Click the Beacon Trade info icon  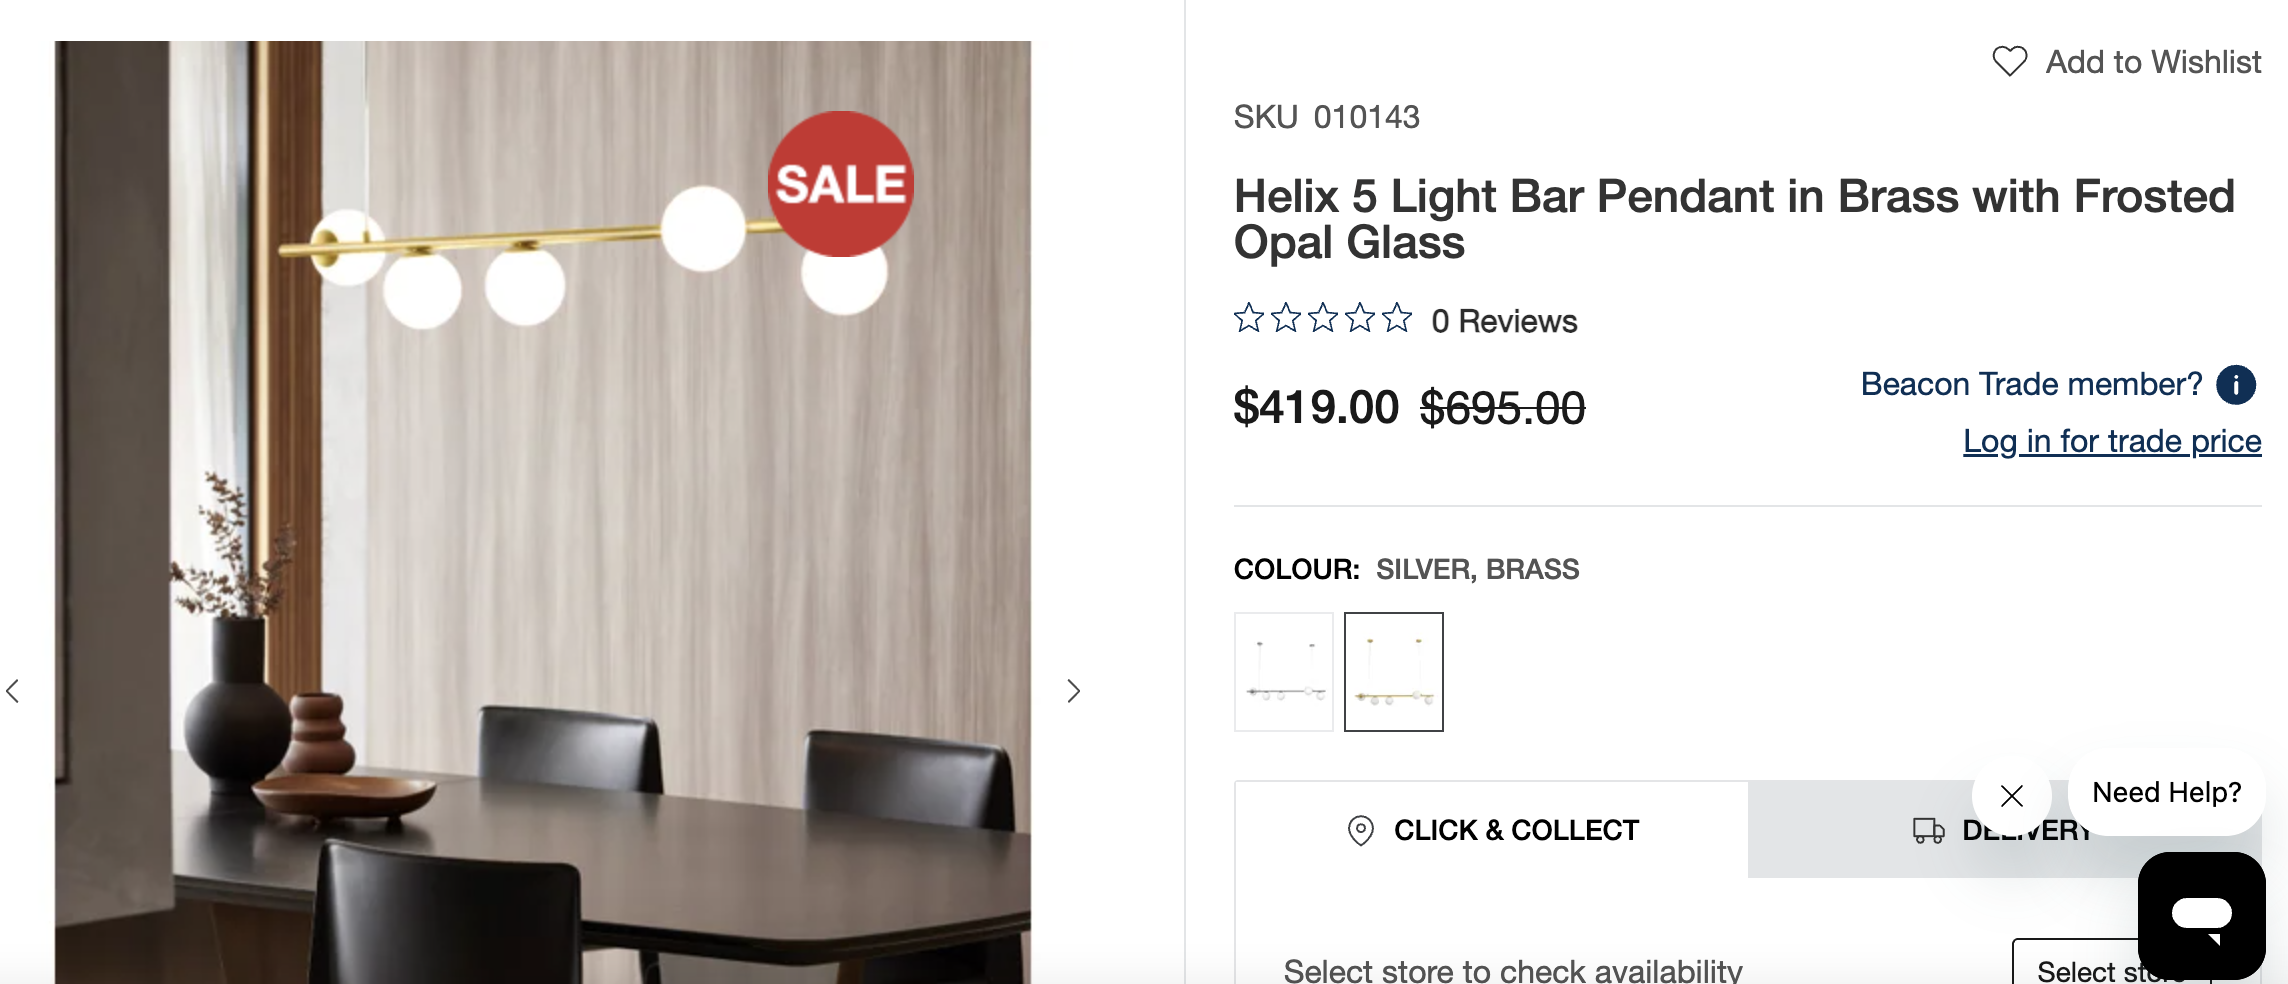(x=2236, y=385)
